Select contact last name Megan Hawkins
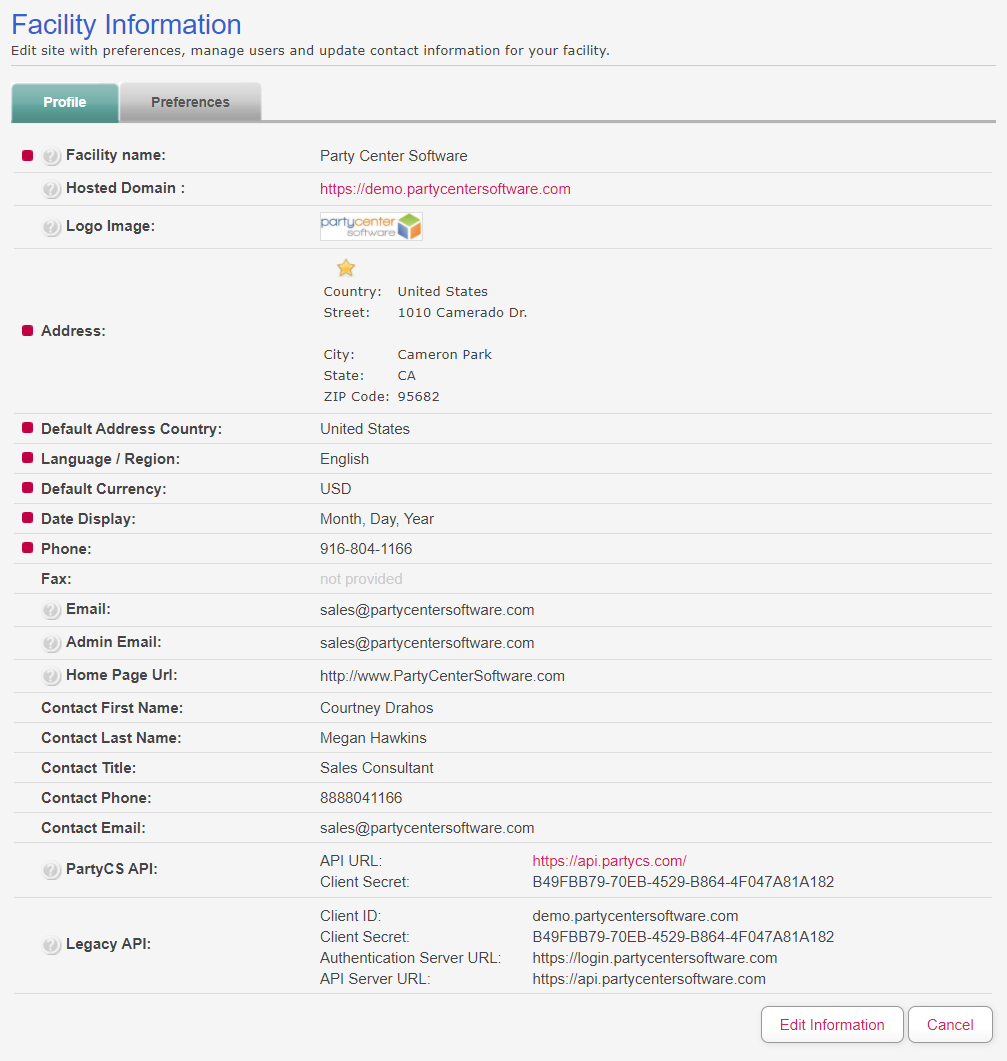The height and width of the screenshot is (1061, 1007). click(374, 738)
